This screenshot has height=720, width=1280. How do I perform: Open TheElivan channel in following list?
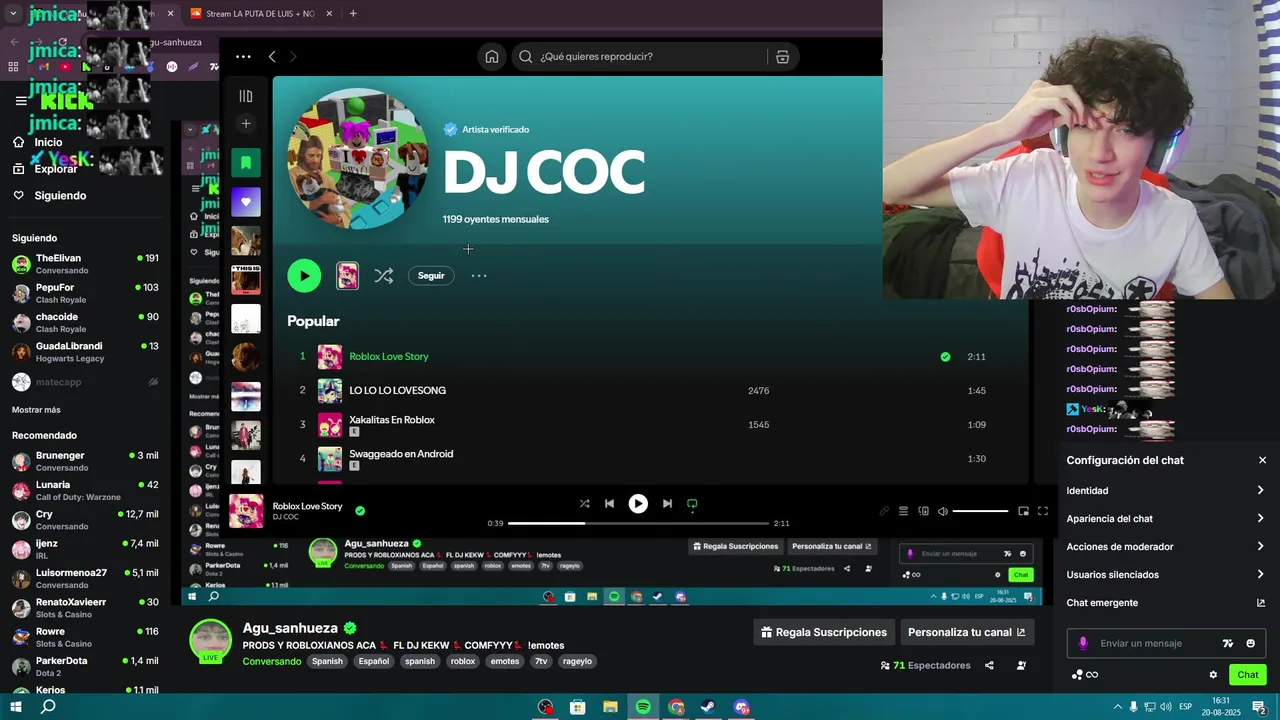(x=85, y=264)
